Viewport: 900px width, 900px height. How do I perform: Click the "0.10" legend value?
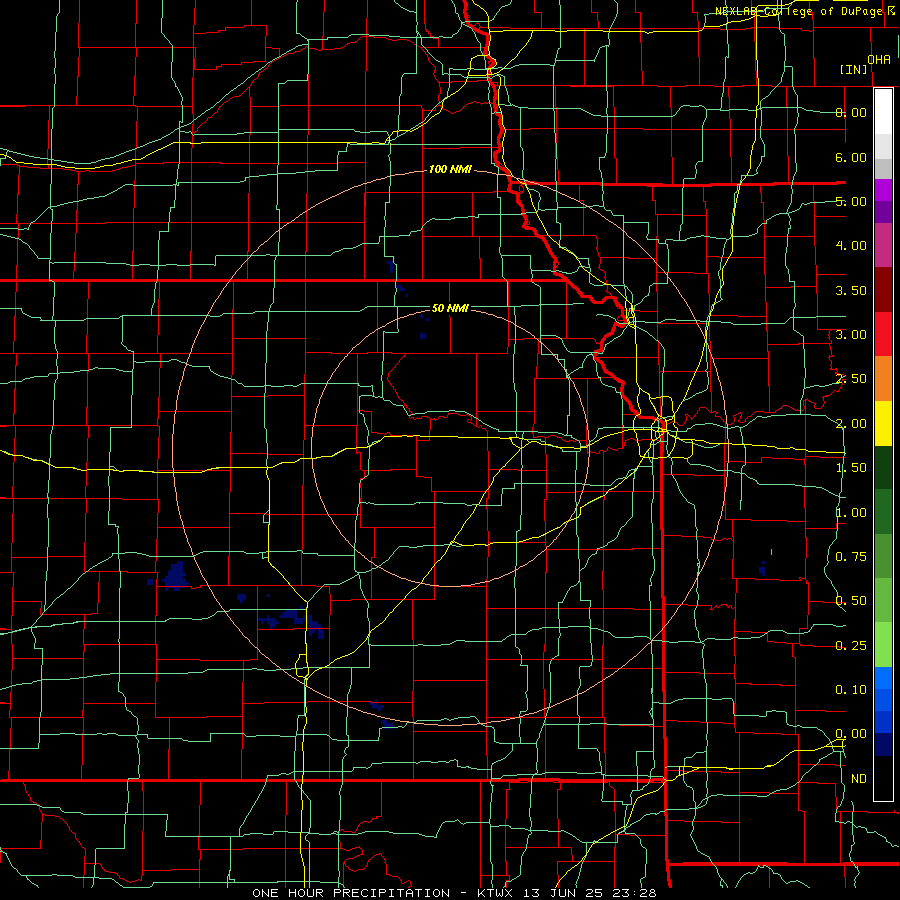point(851,690)
